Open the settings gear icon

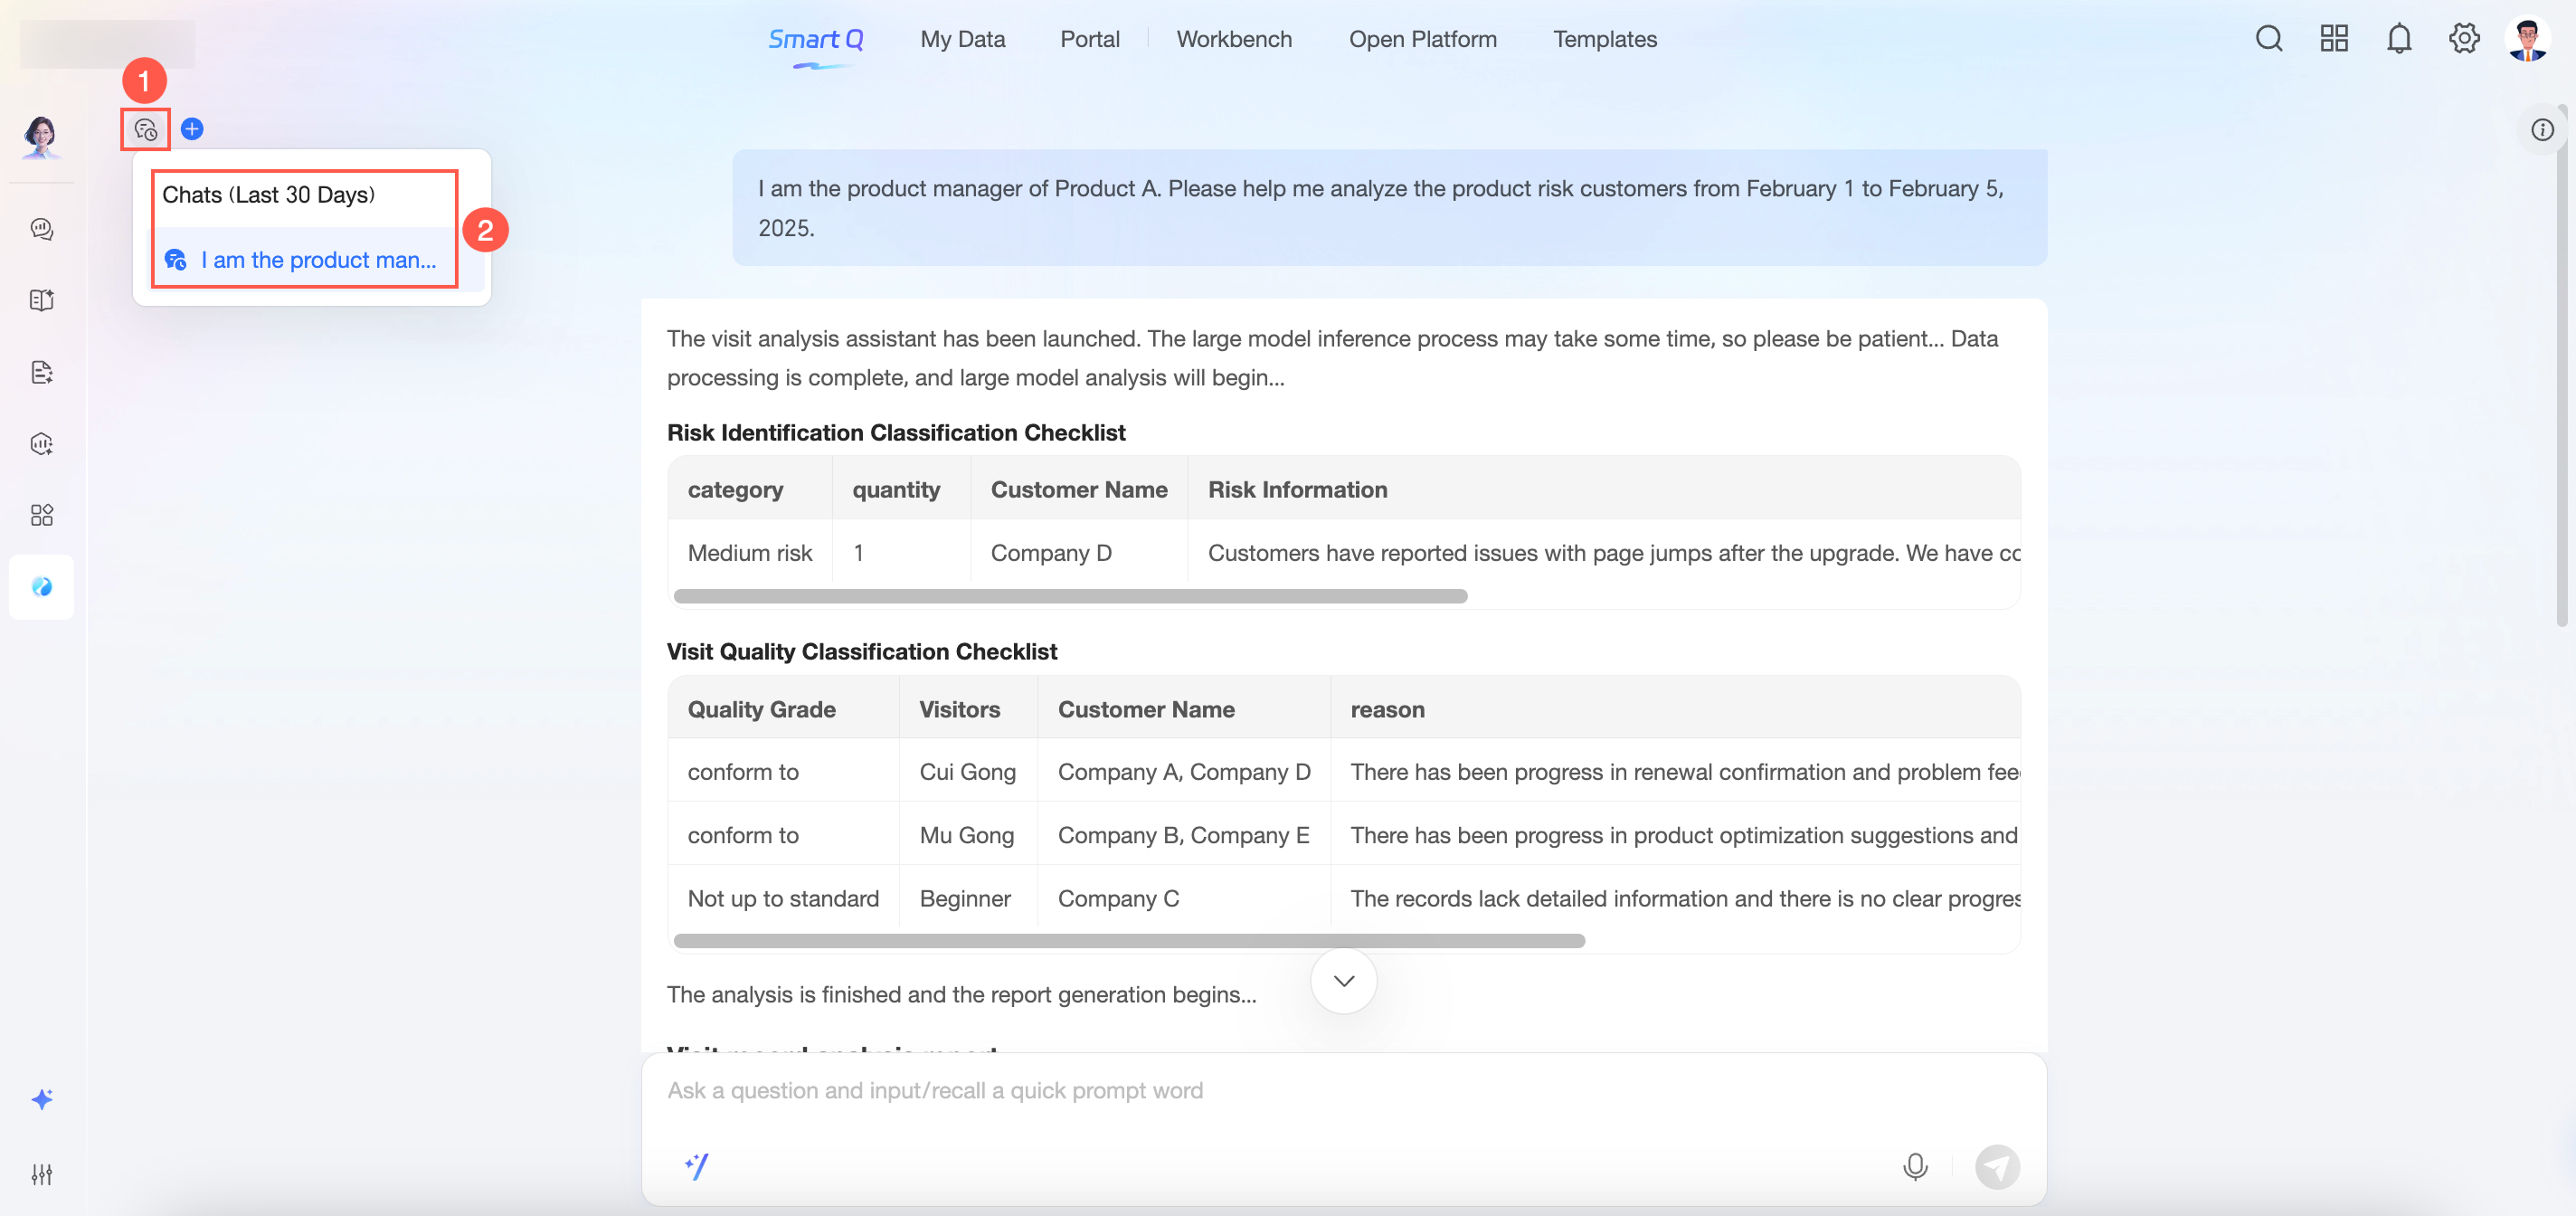[2463, 39]
